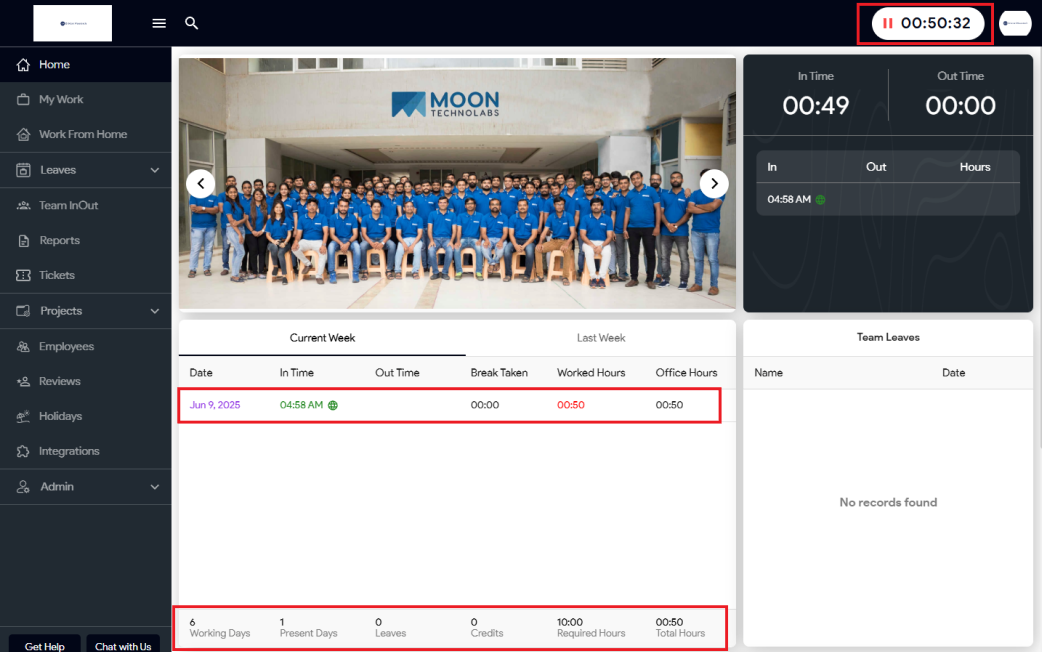Expand the Projects submenu chevron
1042x652 pixels.
pos(154,311)
